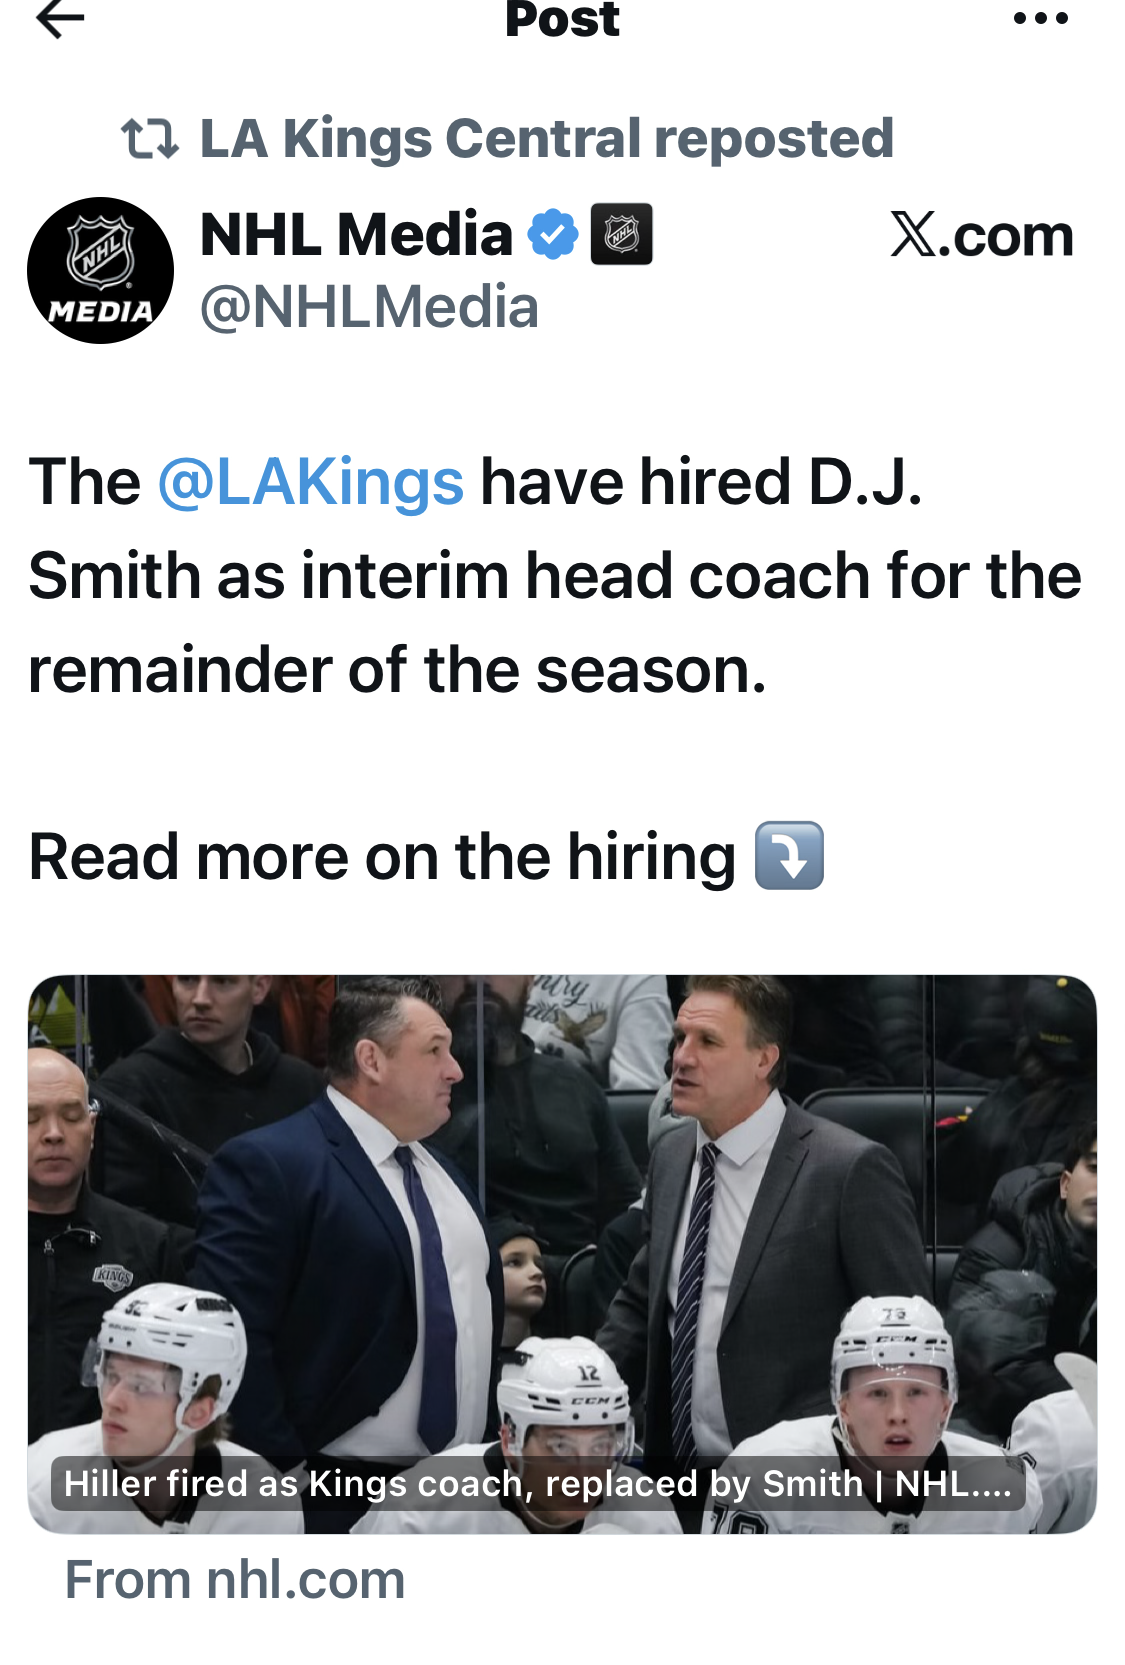Image resolution: width=1125 pixels, height=1665 pixels.
Task: Tap the 'Hiller fired as Kings coach' caption
Action: [538, 1483]
